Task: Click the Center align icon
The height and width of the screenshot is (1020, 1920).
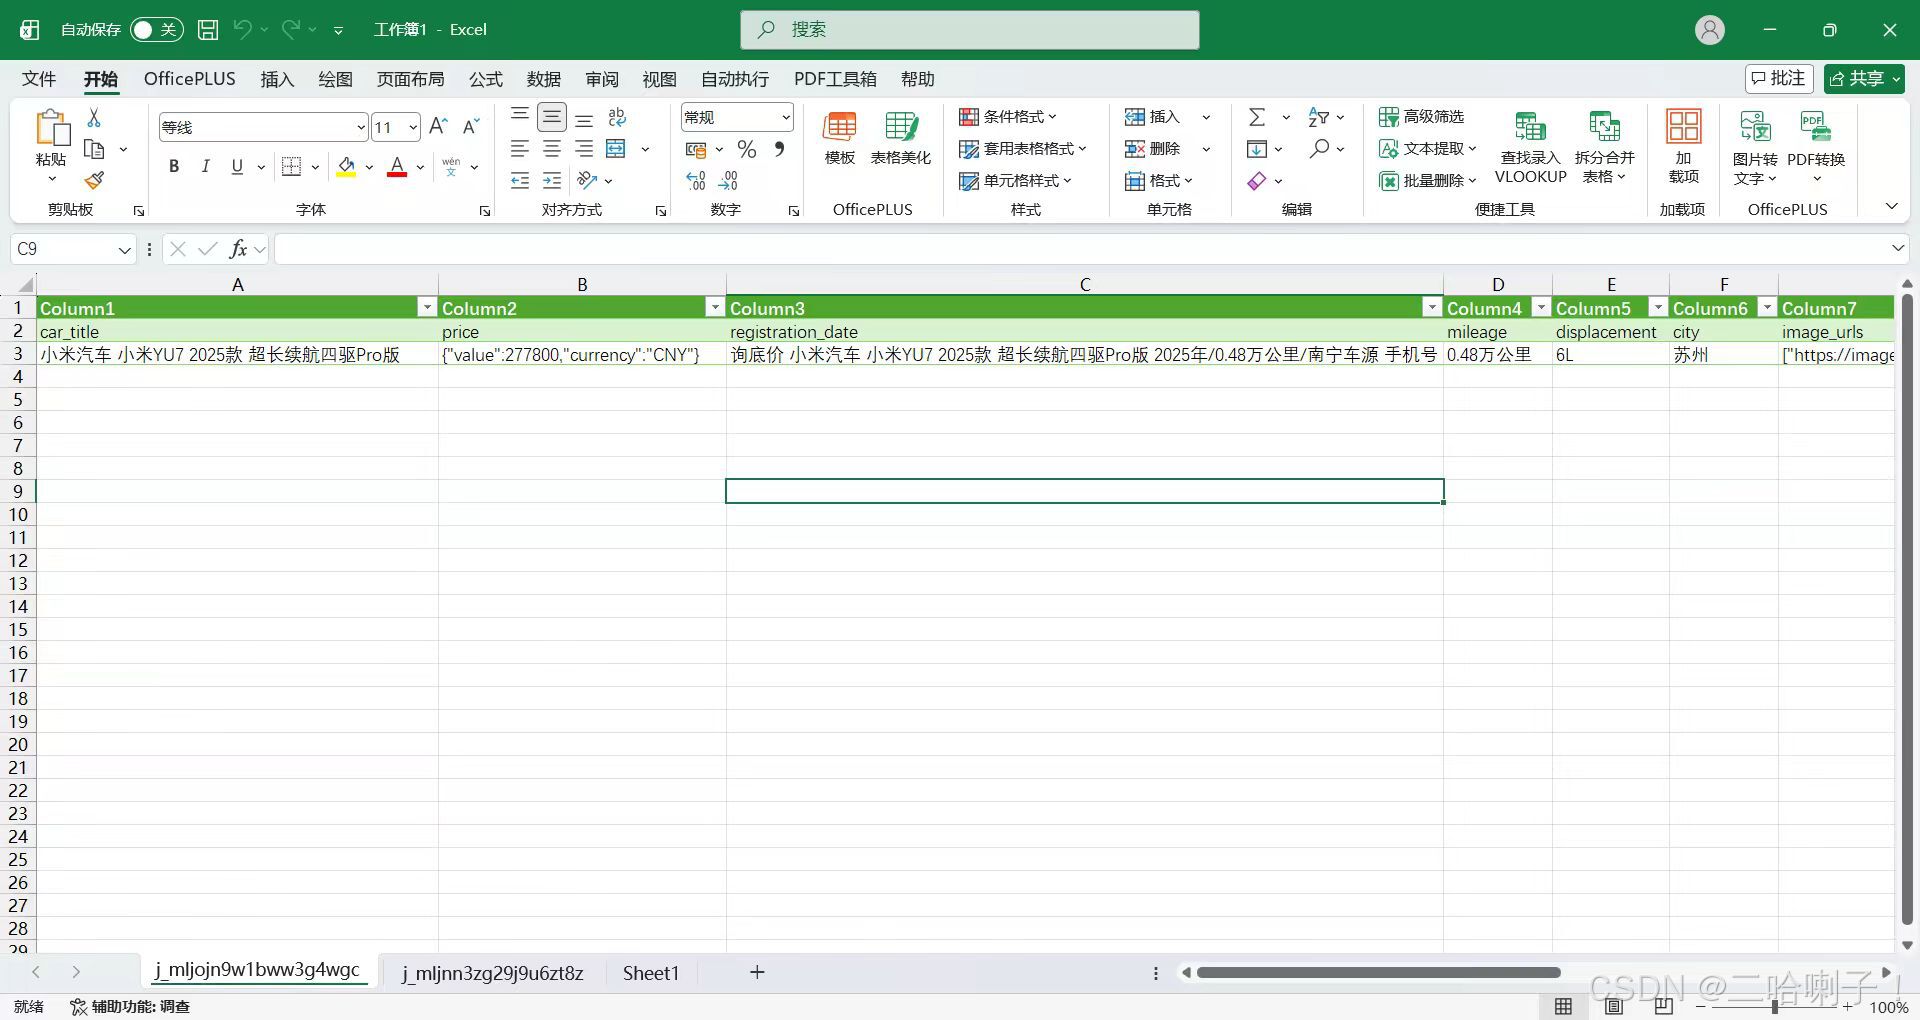Action: tap(552, 149)
